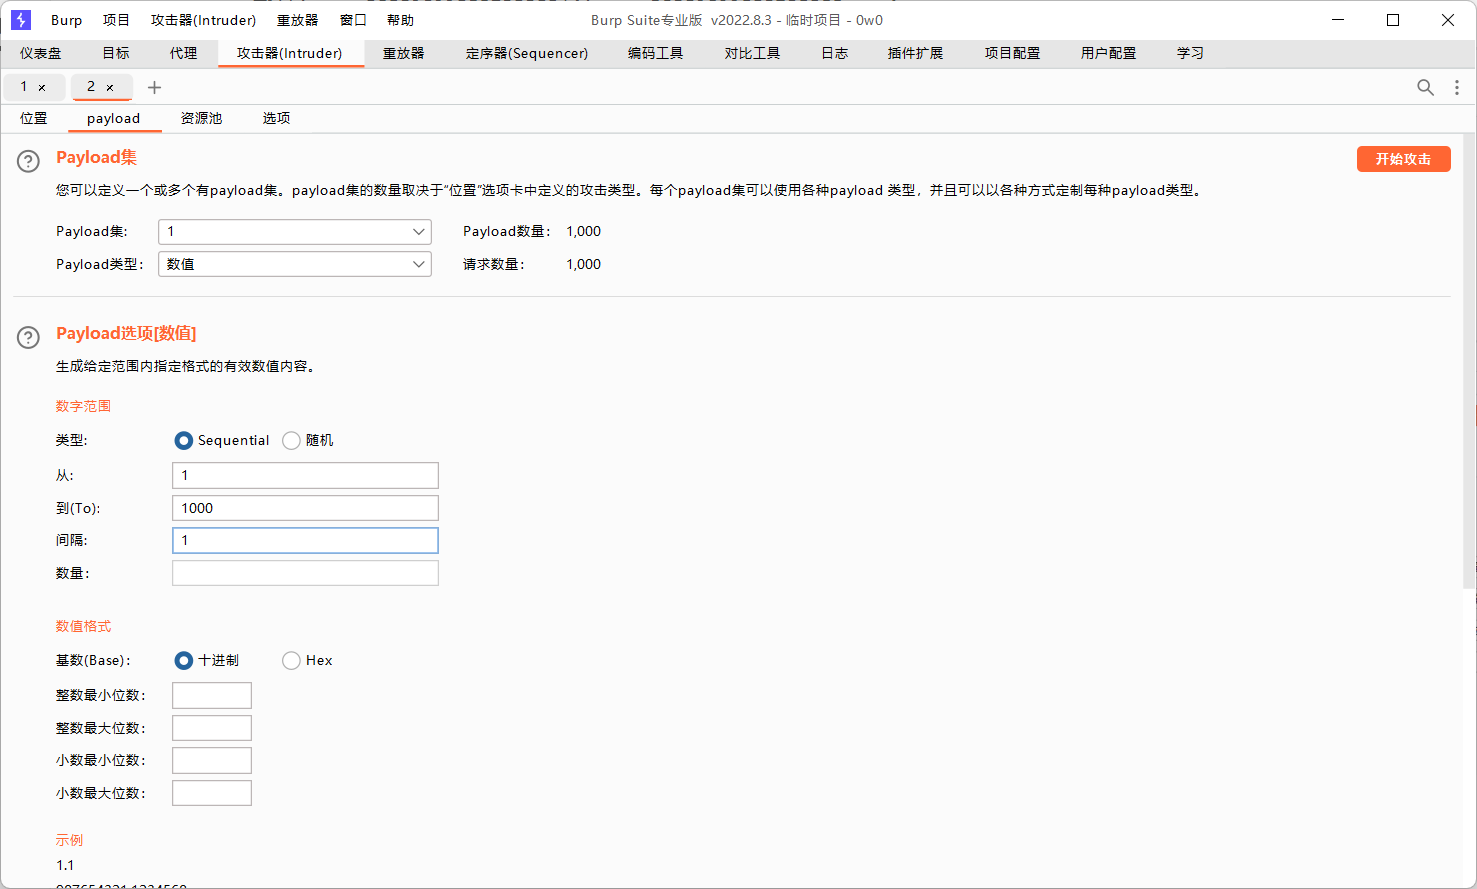1477x889 pixels.
Task: Switch to the 日志 tab
Action: [x=834, y=53]
